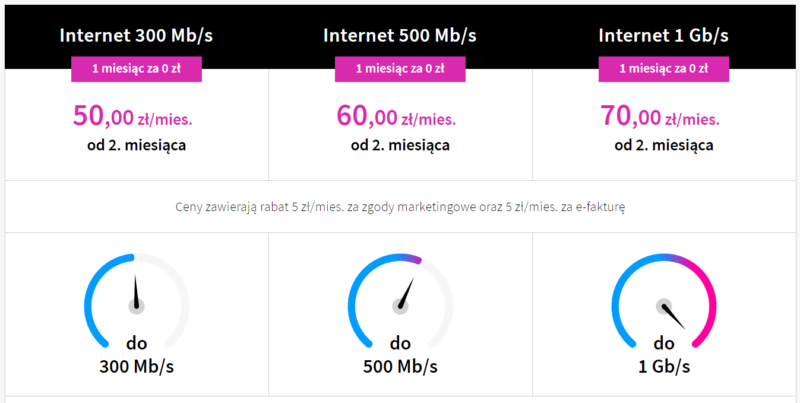Click the promo badge under Internet 500 Mb/s
Screen dimensions: 800x403
point(400,69)
